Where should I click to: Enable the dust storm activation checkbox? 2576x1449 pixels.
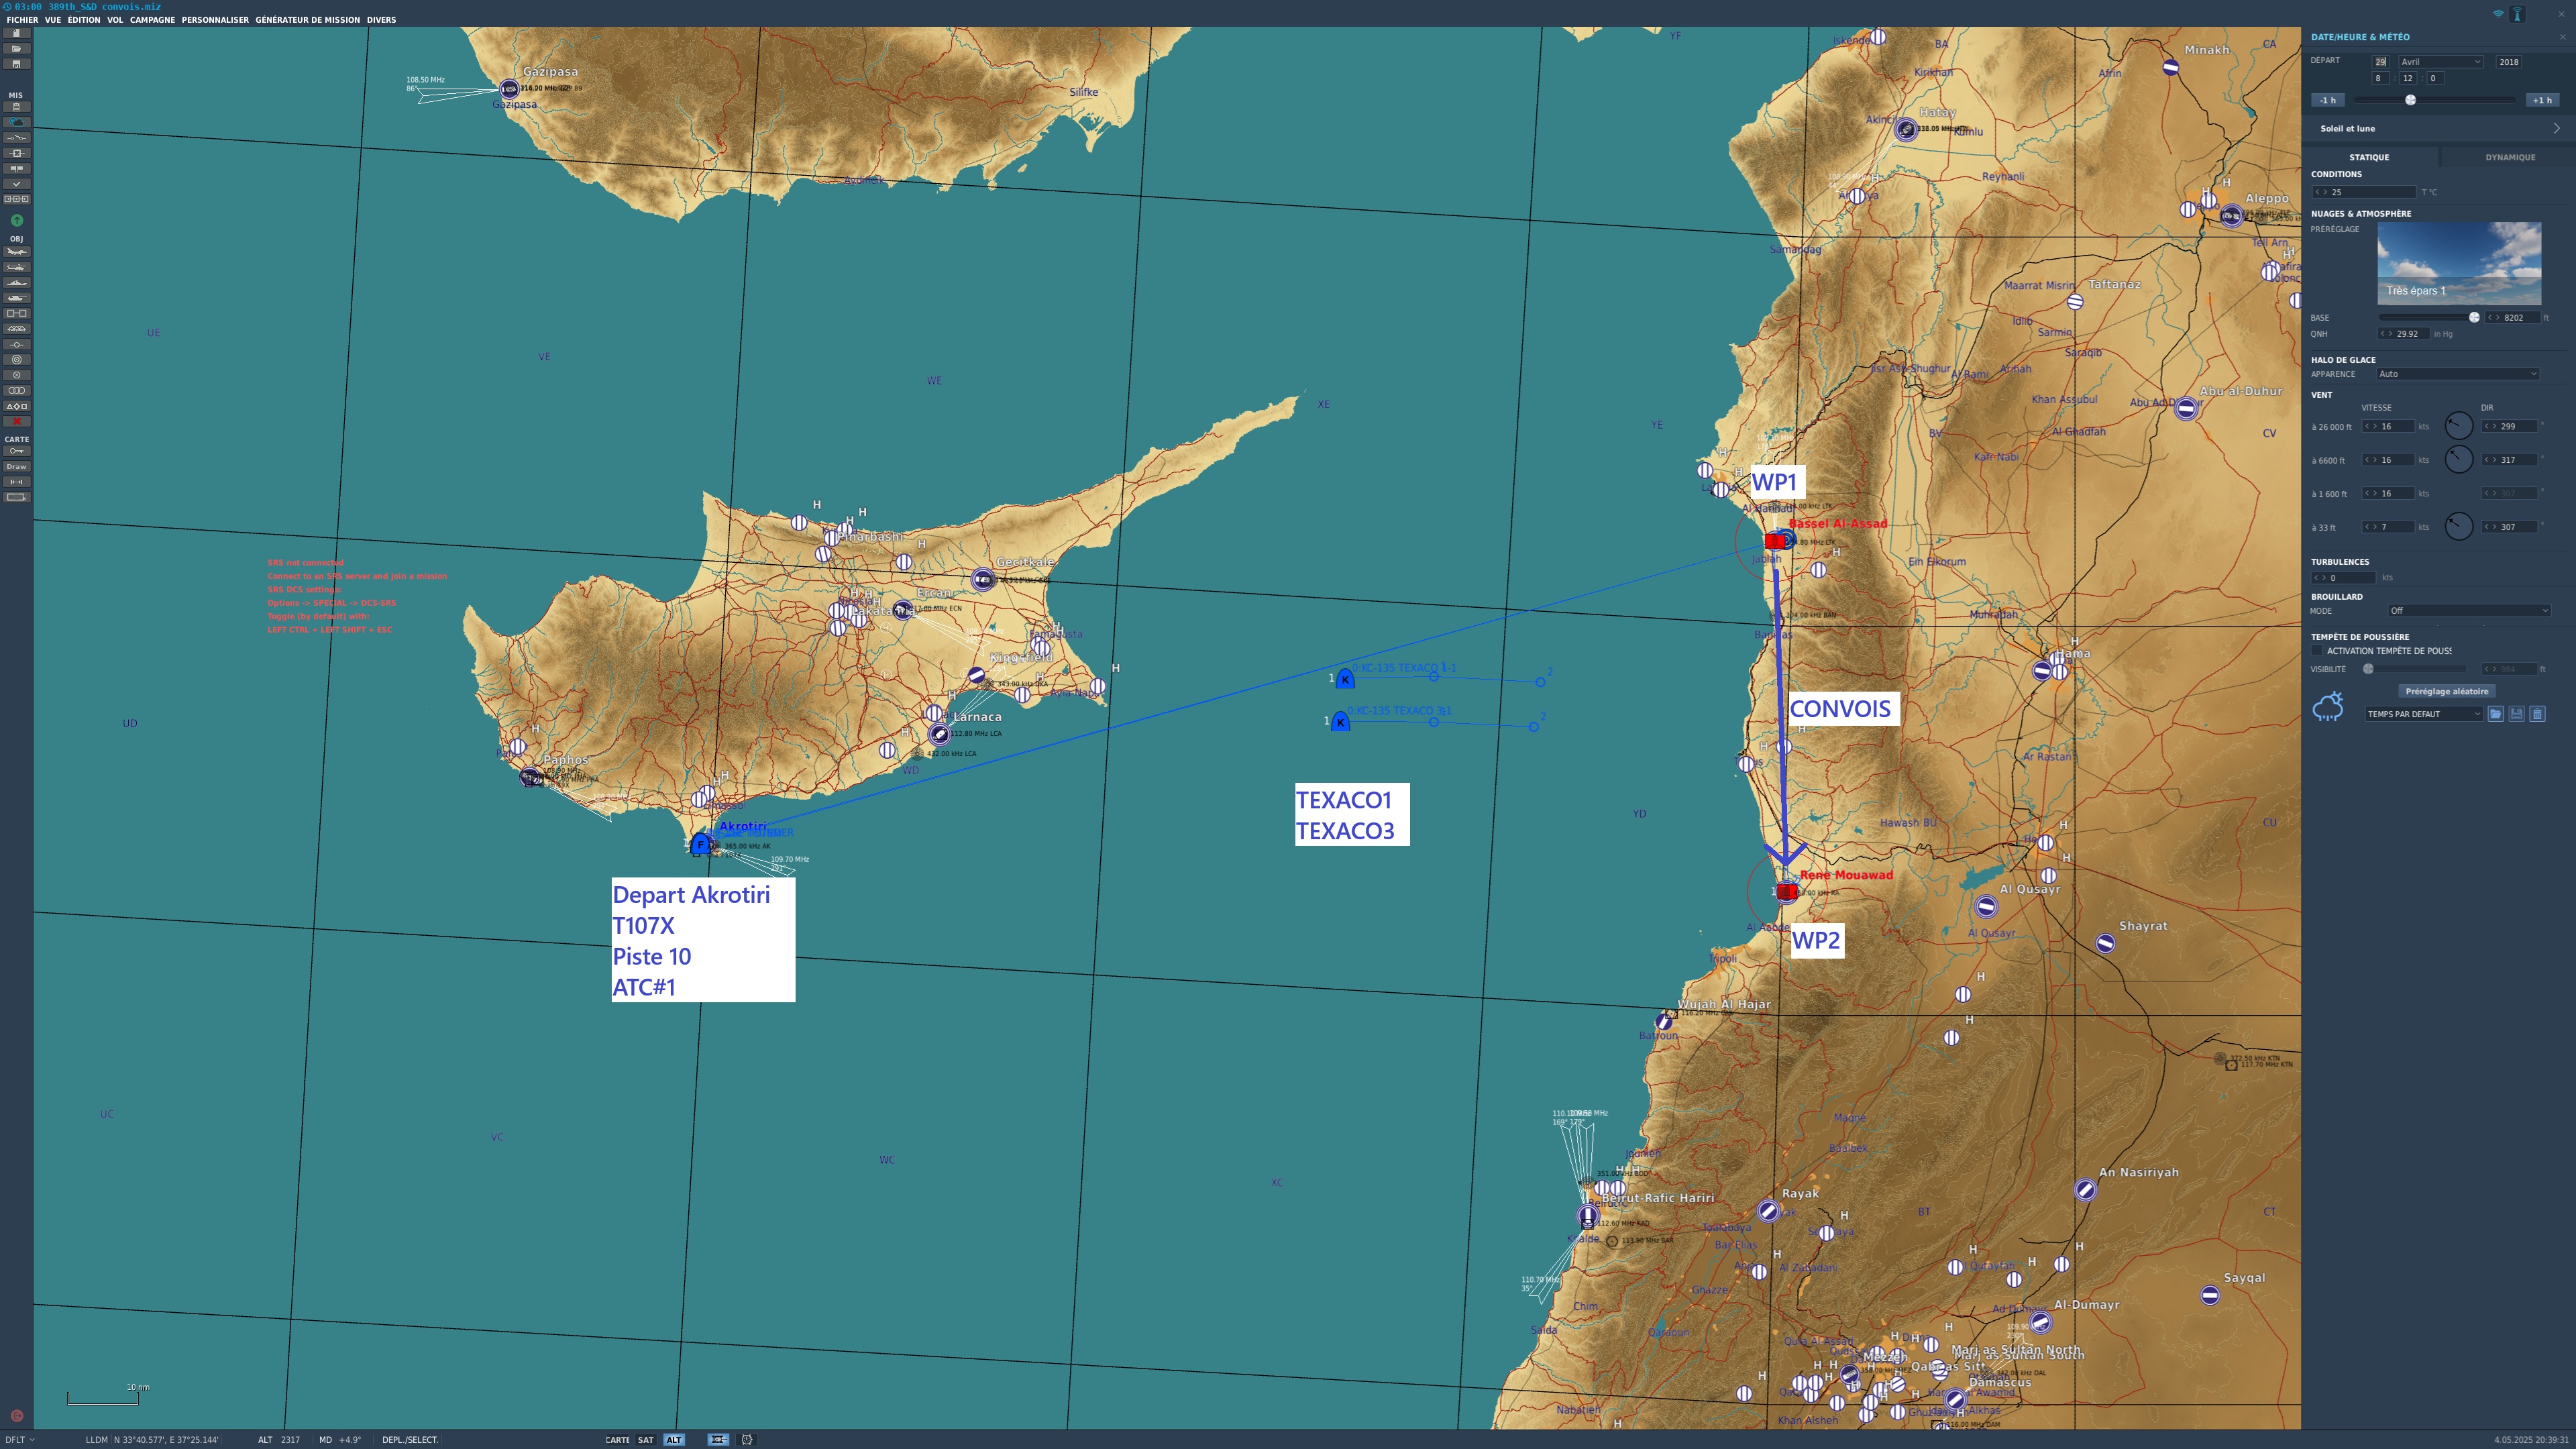pos(2317,651)
